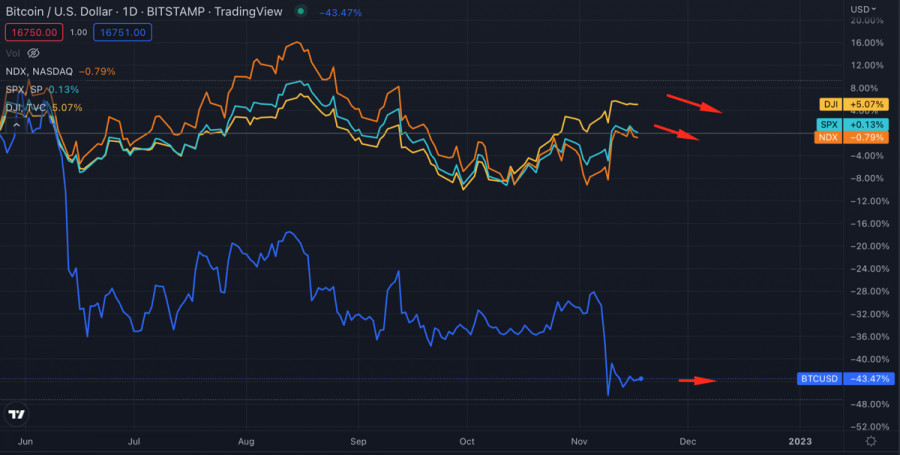Click the BTCUSD last price dot on the line

coord(641,379)
